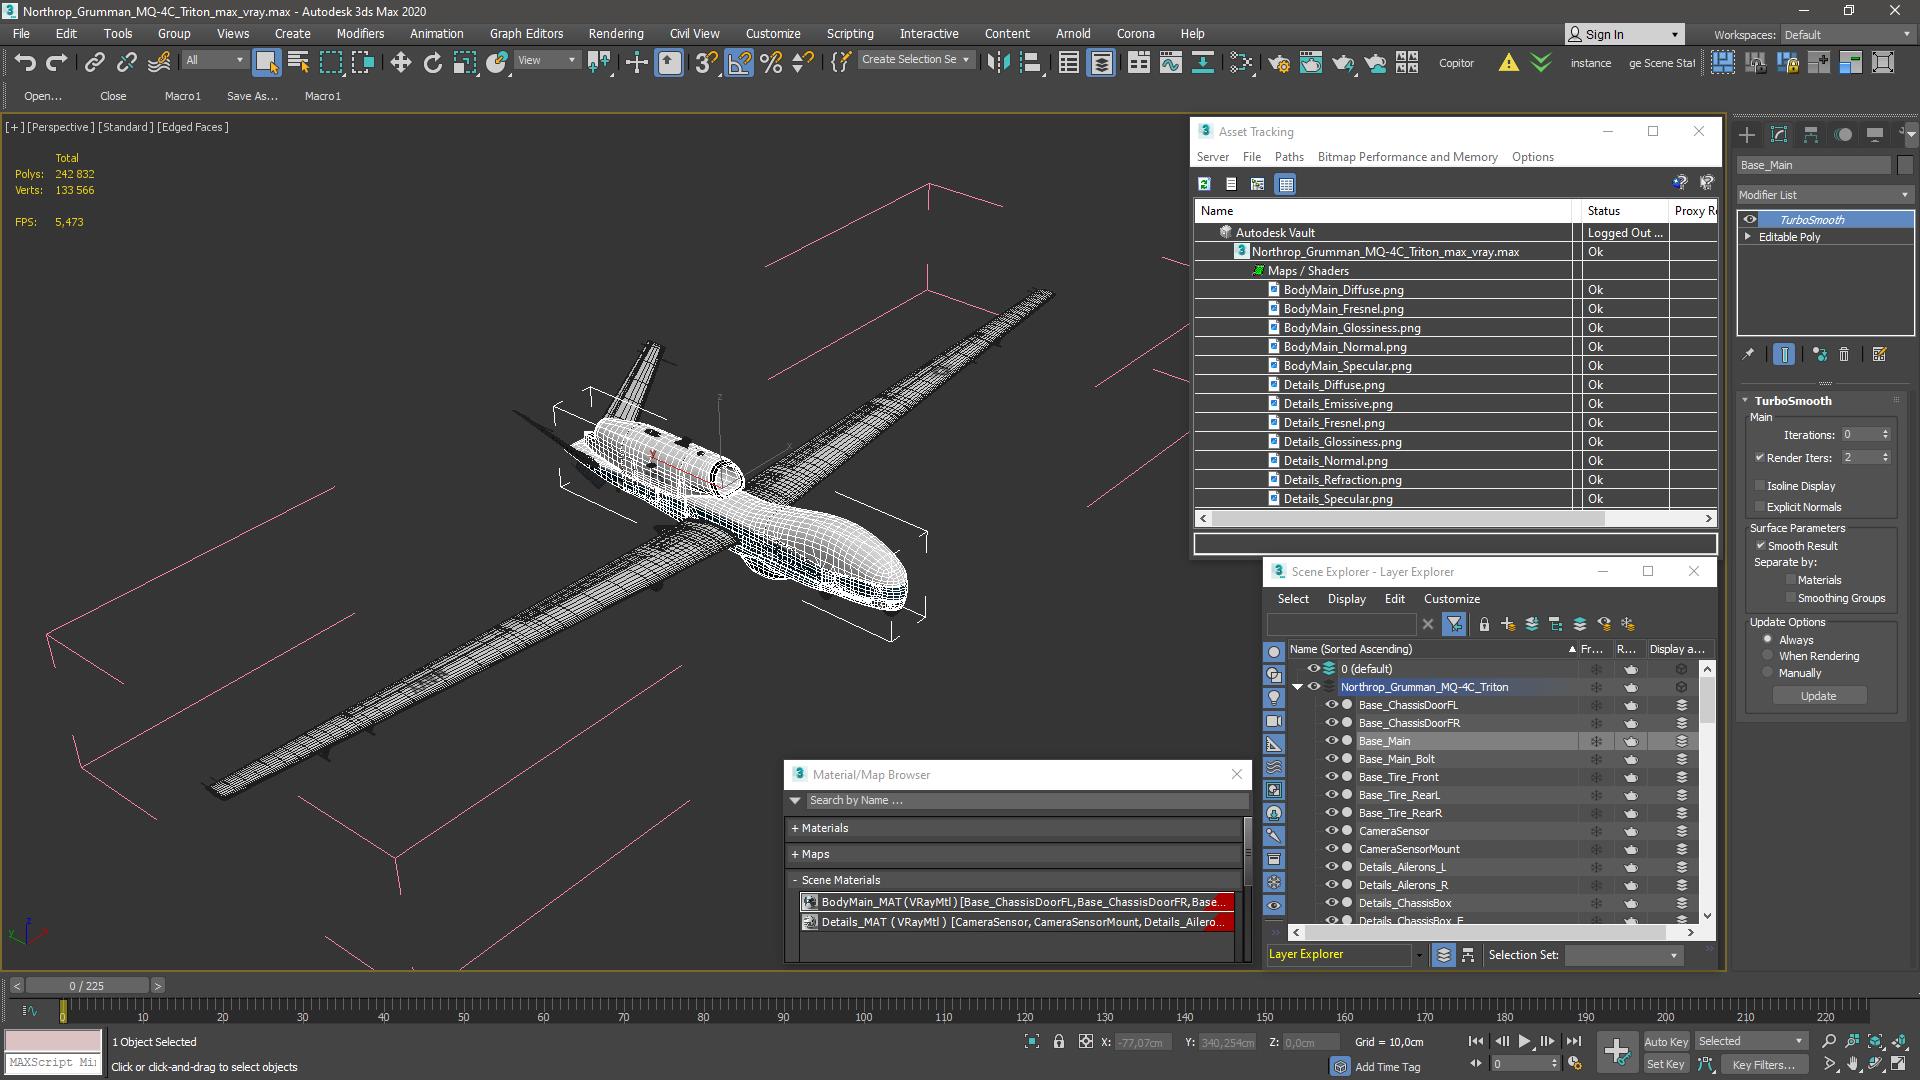1920x1080 pixels.
Task: Open the Material Editor icon
Action: [x=1241, y=63]
